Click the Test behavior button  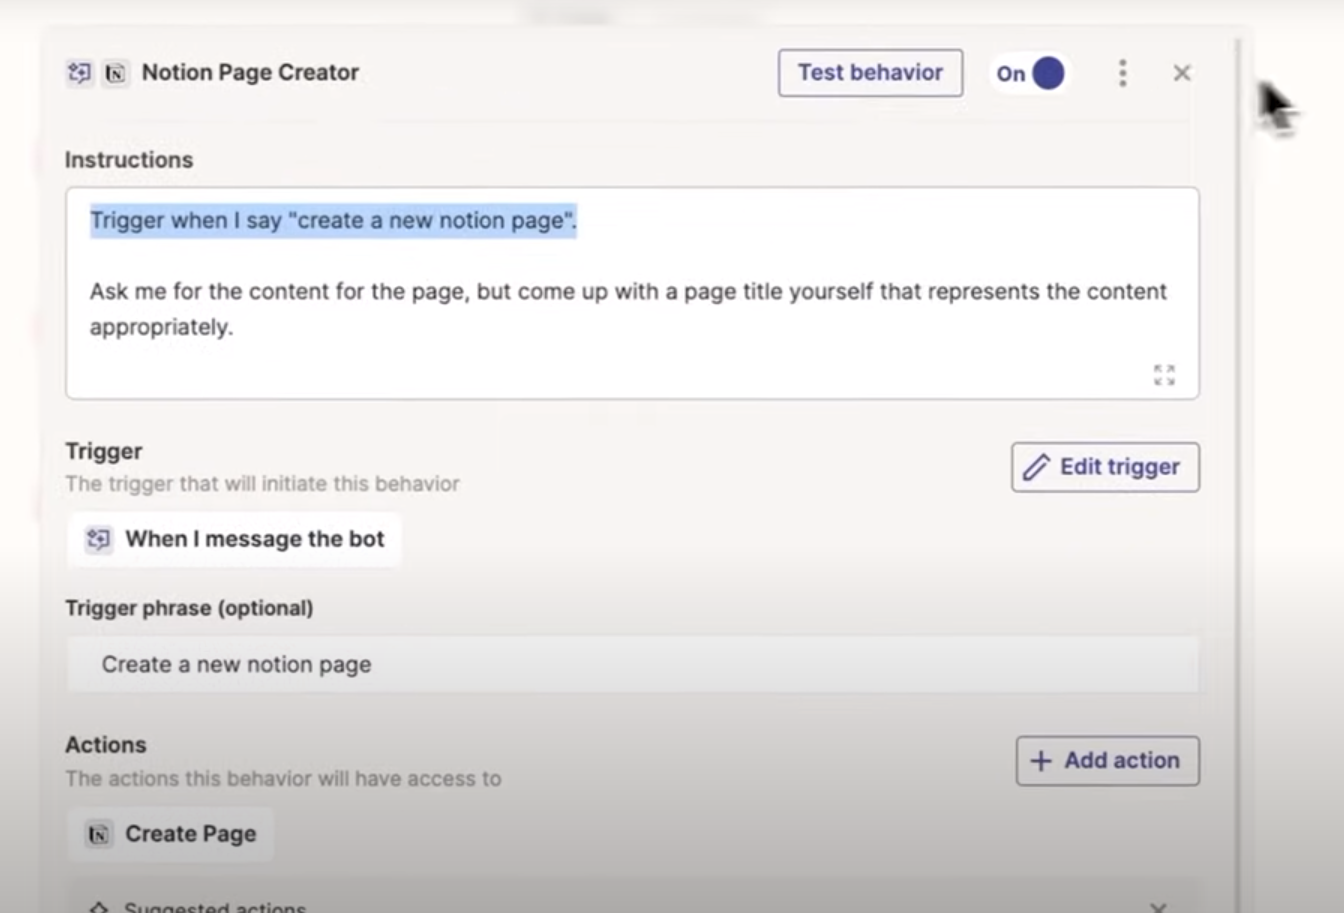tap(870, 73)
